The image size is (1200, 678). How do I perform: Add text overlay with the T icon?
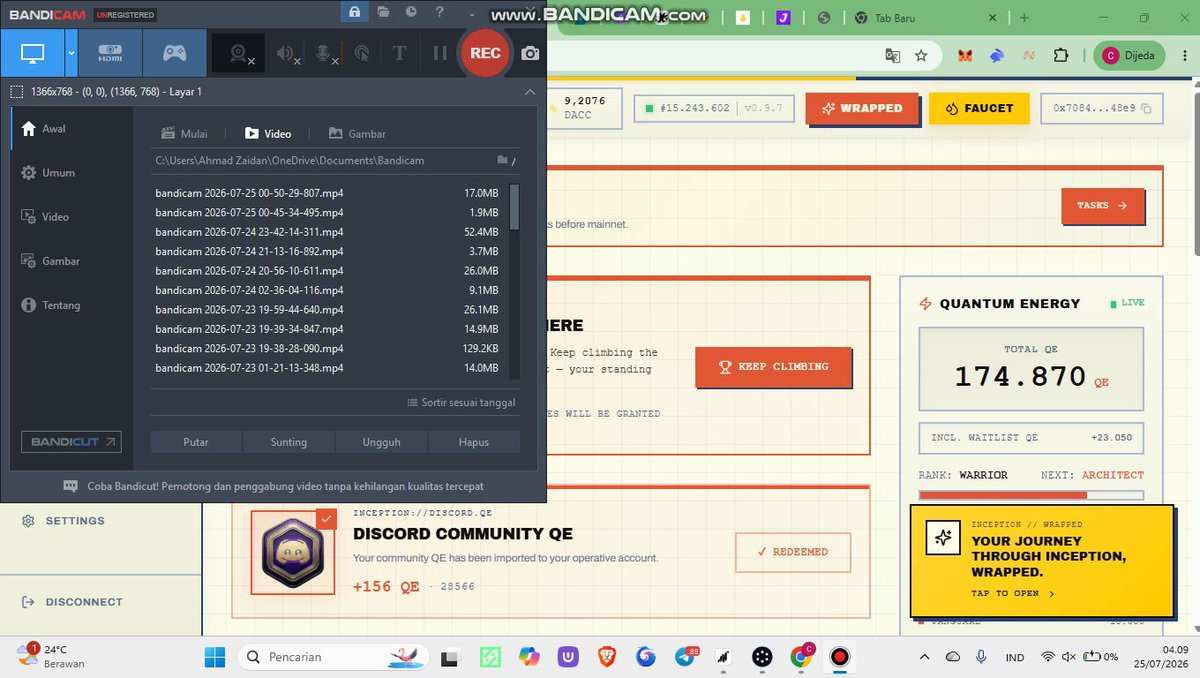point(398,54)
